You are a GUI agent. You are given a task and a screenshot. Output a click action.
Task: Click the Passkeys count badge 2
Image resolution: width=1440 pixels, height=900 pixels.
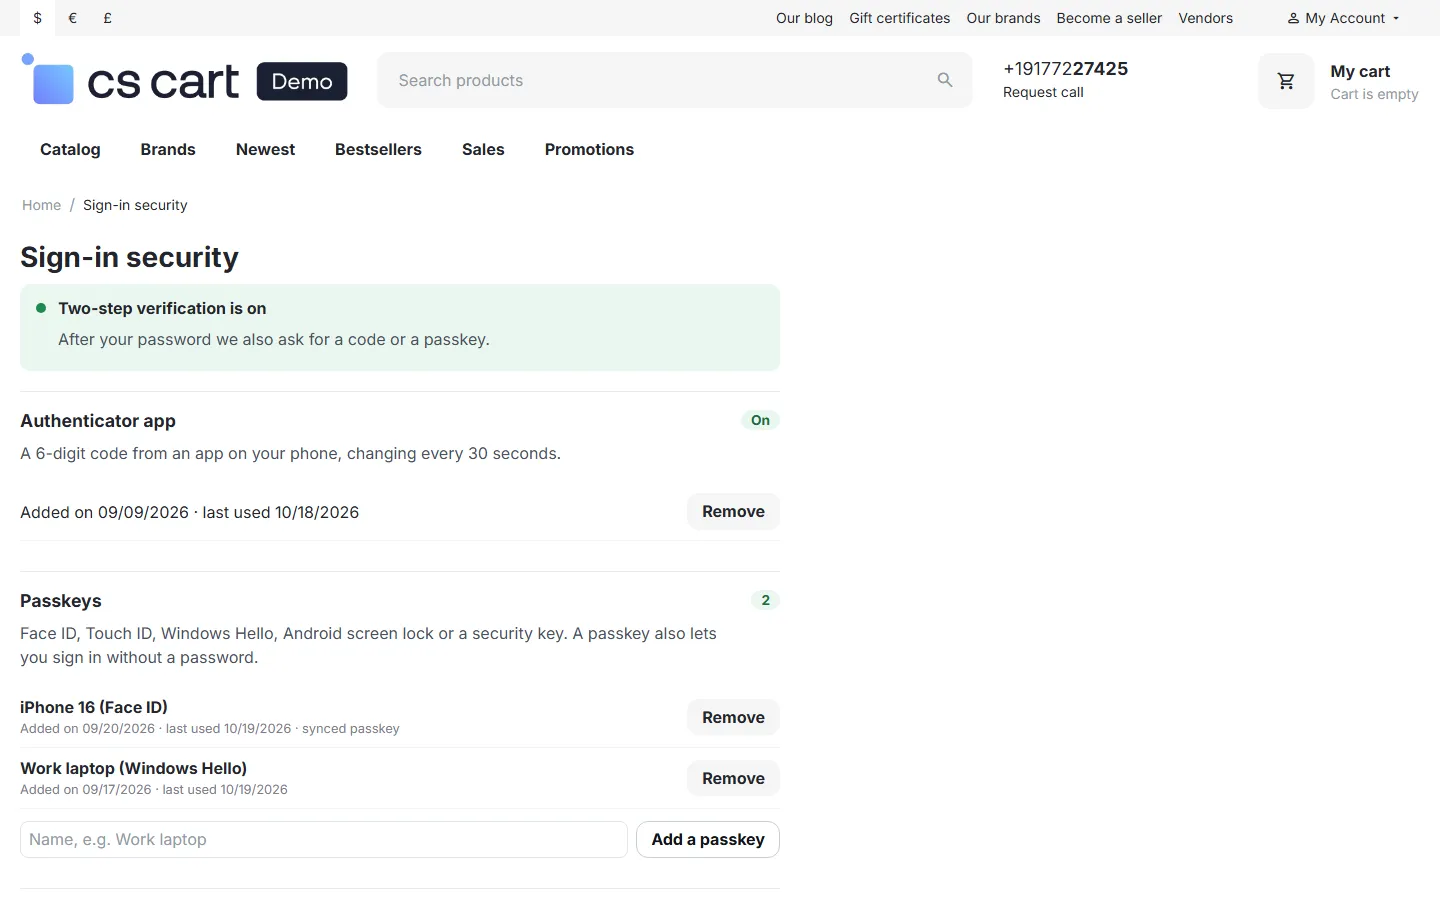pos(765,600)
